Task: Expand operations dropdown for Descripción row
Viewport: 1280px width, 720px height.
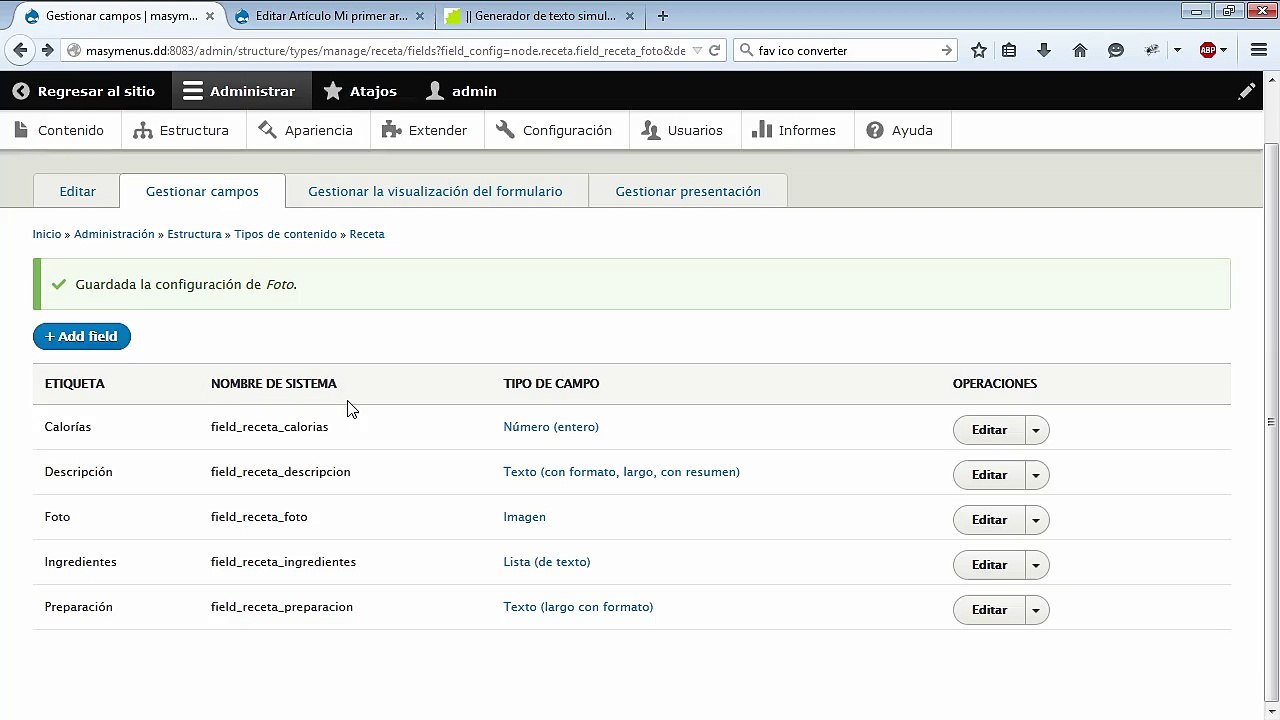Action: click(1036, 475)
